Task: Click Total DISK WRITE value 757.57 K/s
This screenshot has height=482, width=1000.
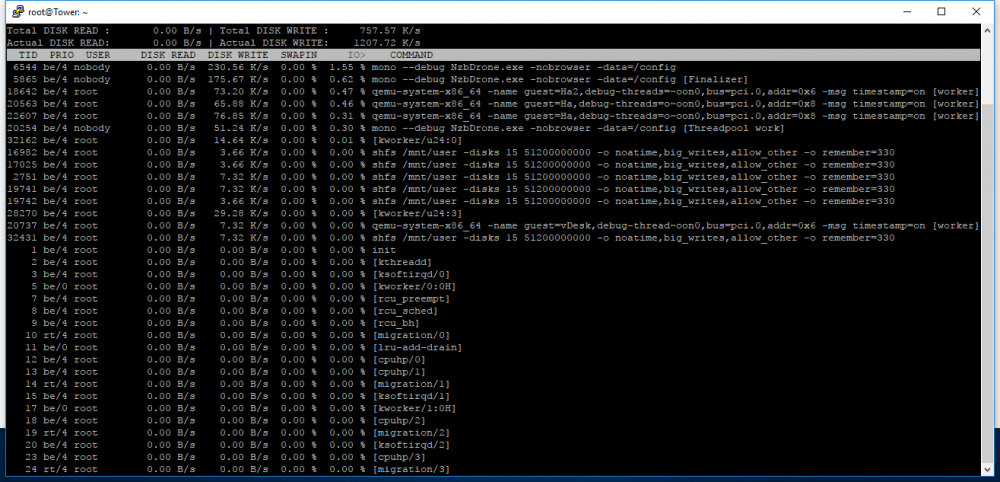Action: (390, 31)
